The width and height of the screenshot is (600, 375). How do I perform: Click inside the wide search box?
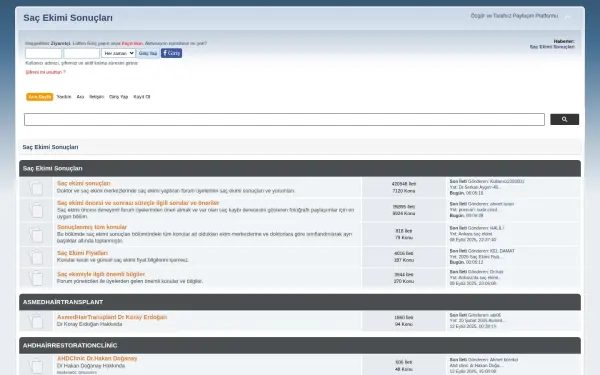click(284, 119)
